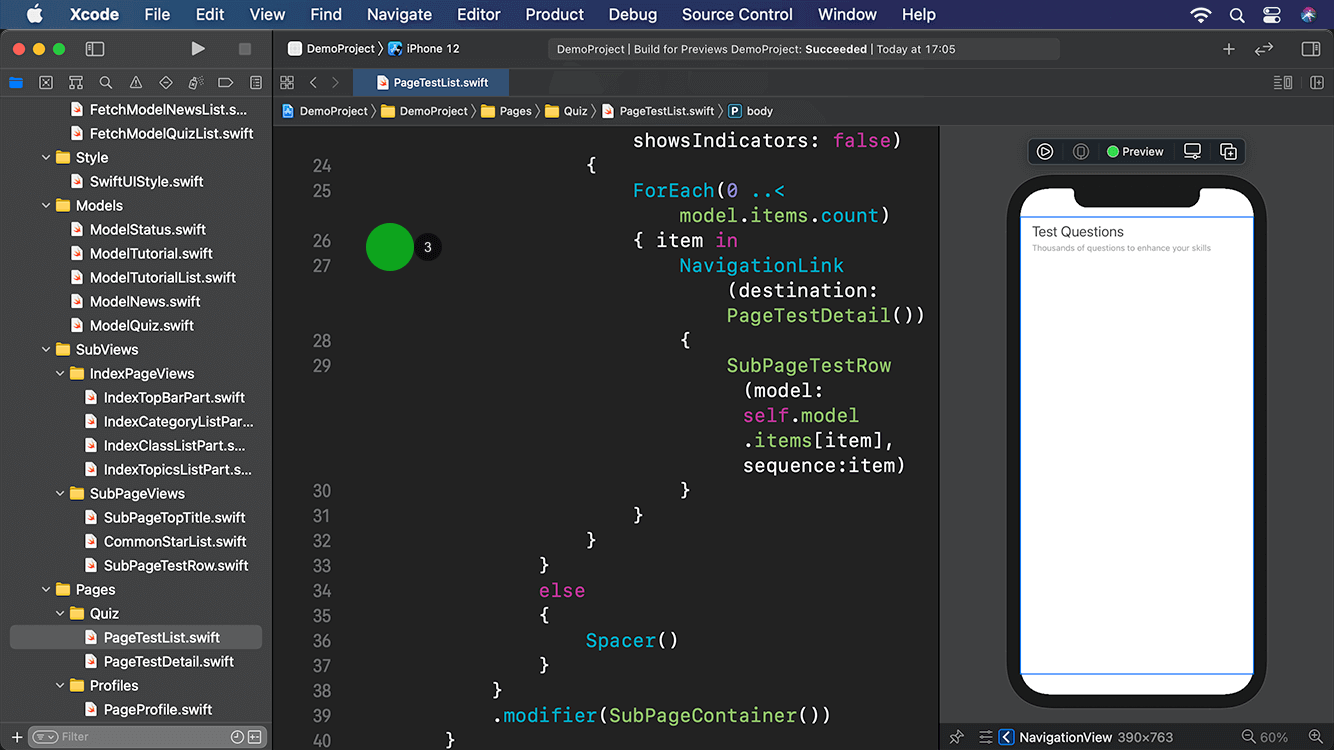This screenshot has height=750, width=1334.
Task: Add a new editor pane on right
Action: pyautogui.click(x=1317, y=82)
